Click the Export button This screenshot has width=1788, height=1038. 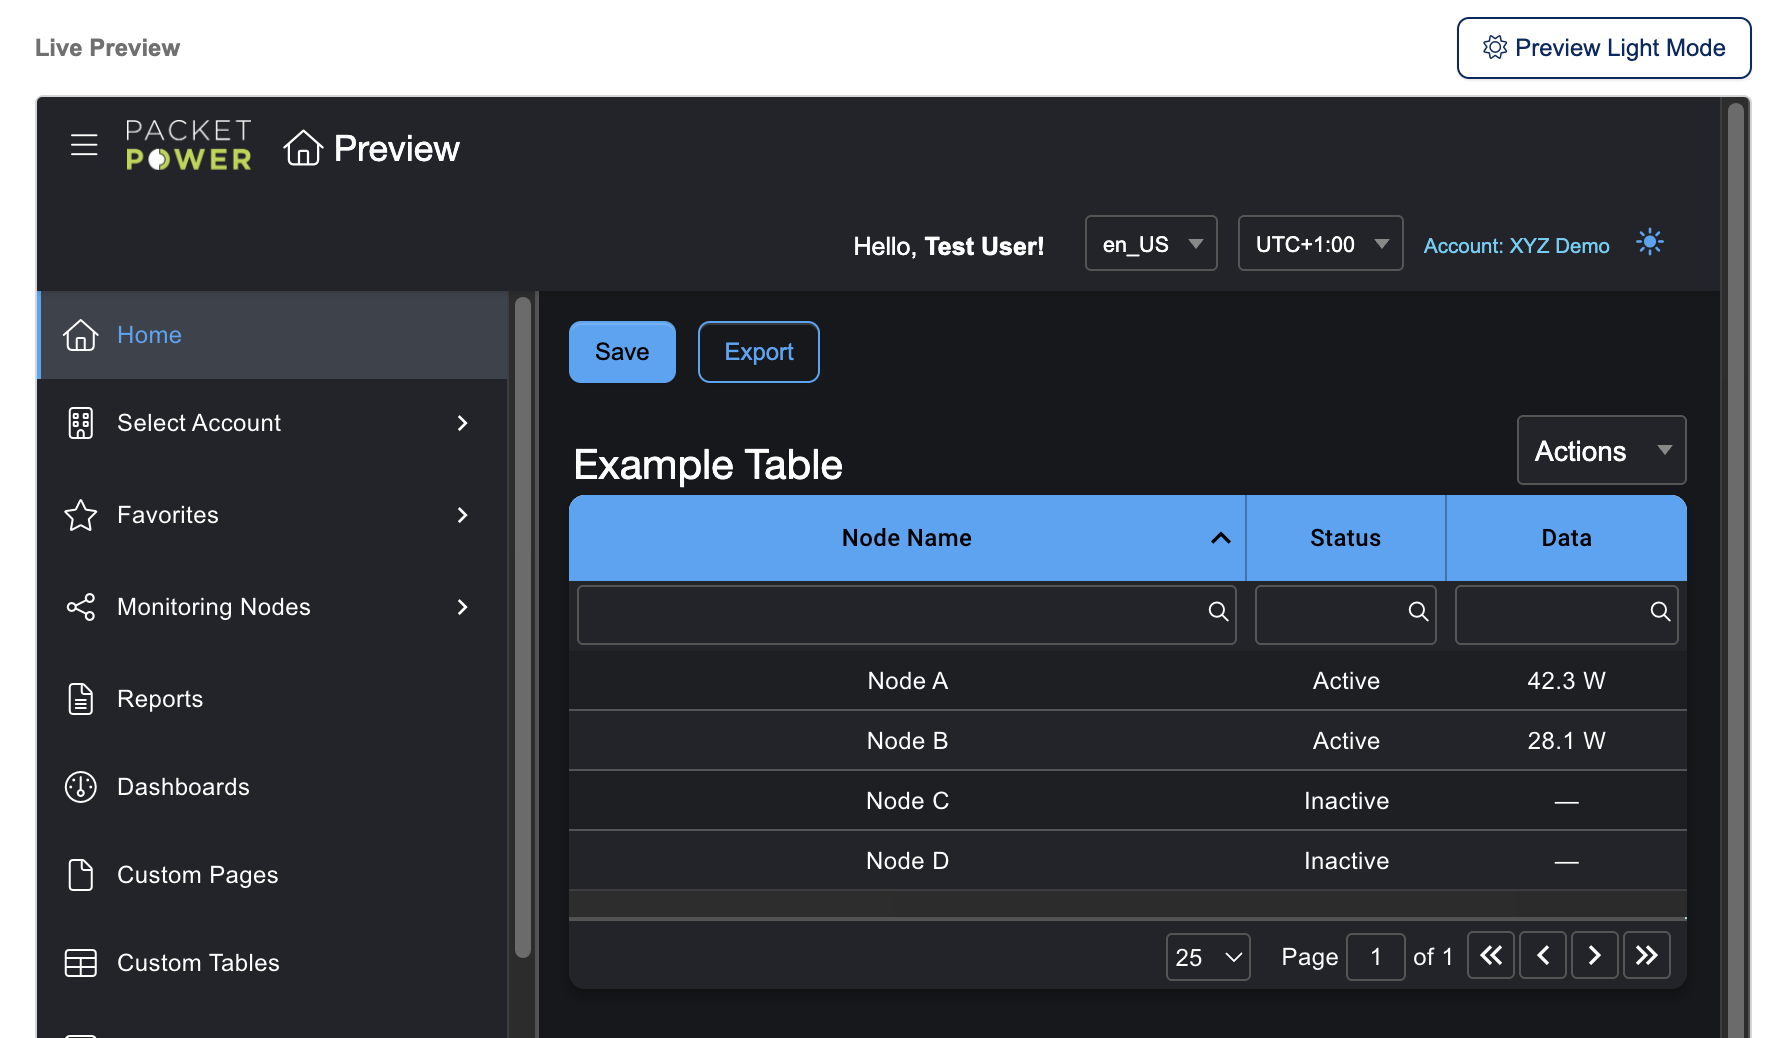(x=759, y=352)
